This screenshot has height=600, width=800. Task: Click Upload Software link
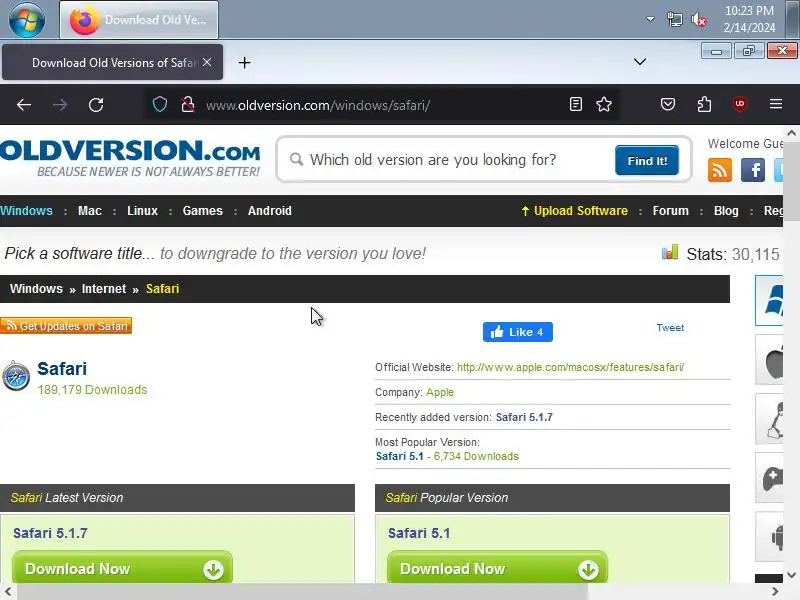574,211
